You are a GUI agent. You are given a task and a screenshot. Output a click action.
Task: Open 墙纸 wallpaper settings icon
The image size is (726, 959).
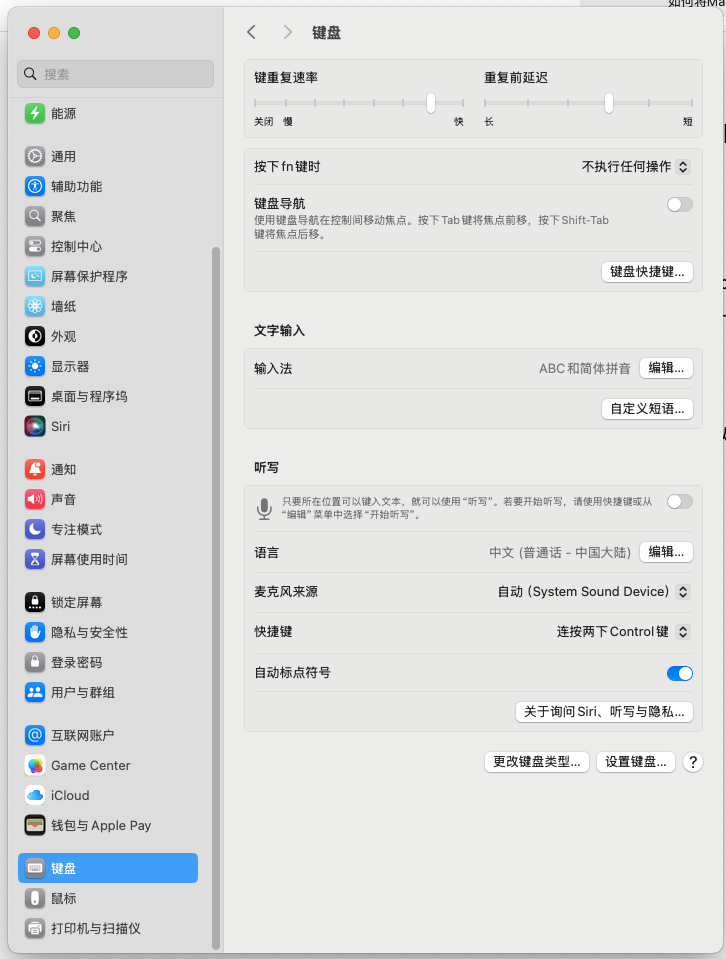click(35, 306)
